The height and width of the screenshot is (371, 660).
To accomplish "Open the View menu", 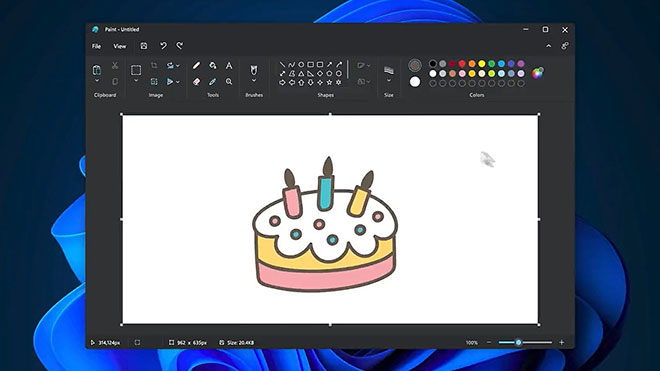I will point(120,46).
